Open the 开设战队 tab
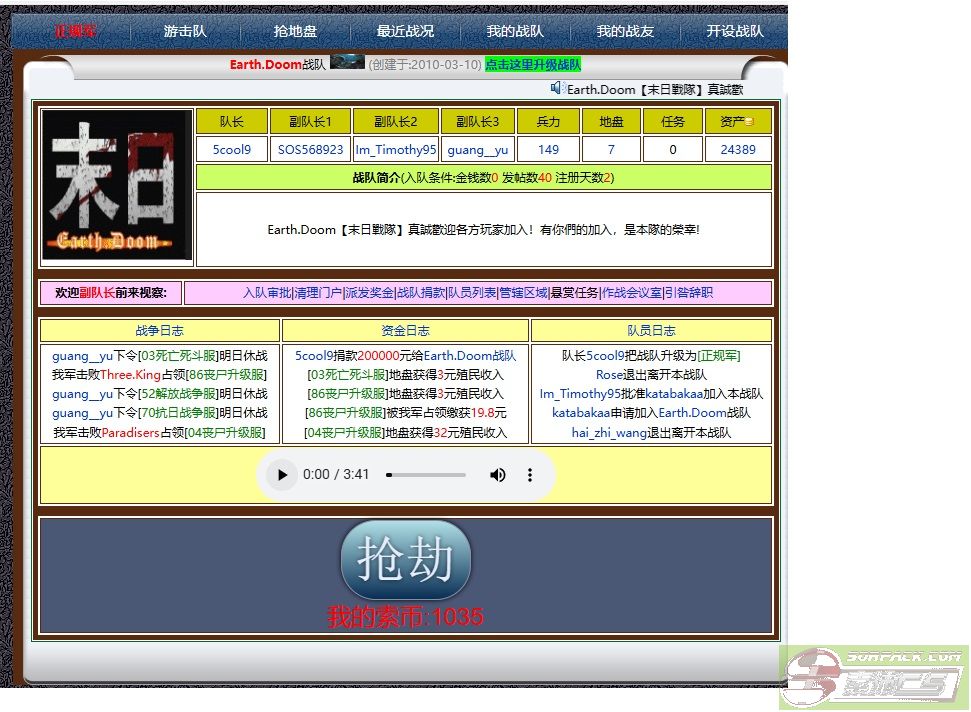Image resolution: width=971 pixels, height=712 pixels. [735, 31]
